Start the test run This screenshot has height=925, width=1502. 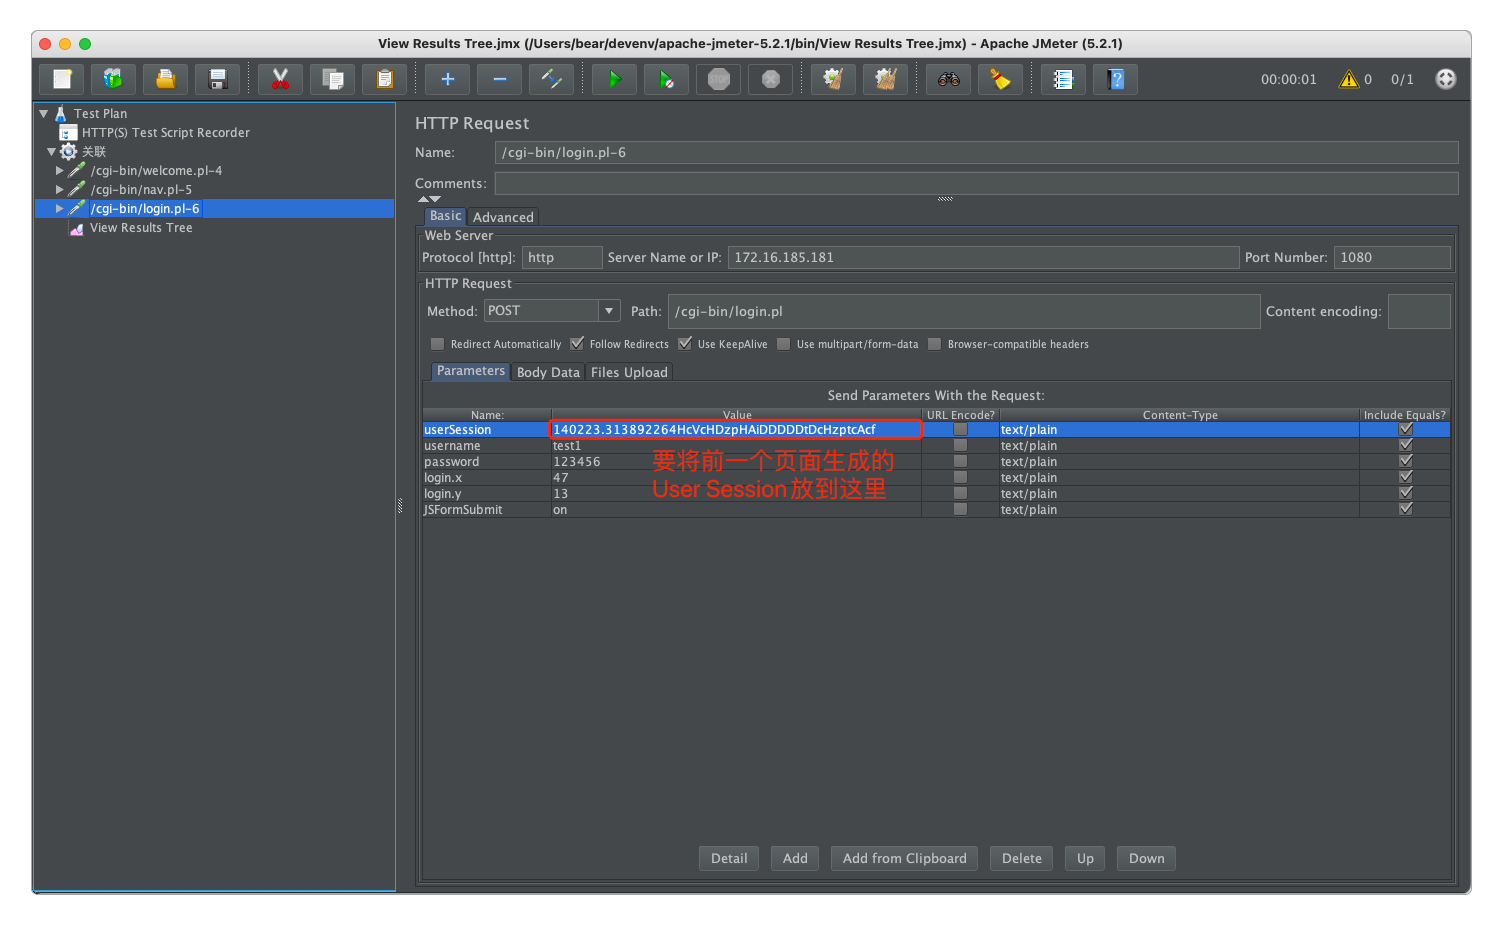(615, 79)
